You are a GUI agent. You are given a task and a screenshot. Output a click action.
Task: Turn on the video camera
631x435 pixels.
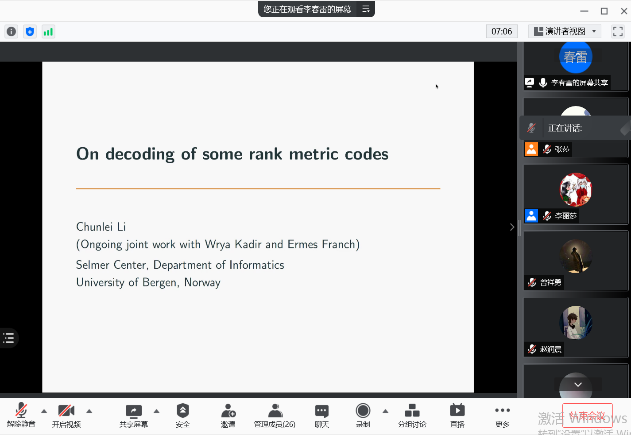pos(66,414)
